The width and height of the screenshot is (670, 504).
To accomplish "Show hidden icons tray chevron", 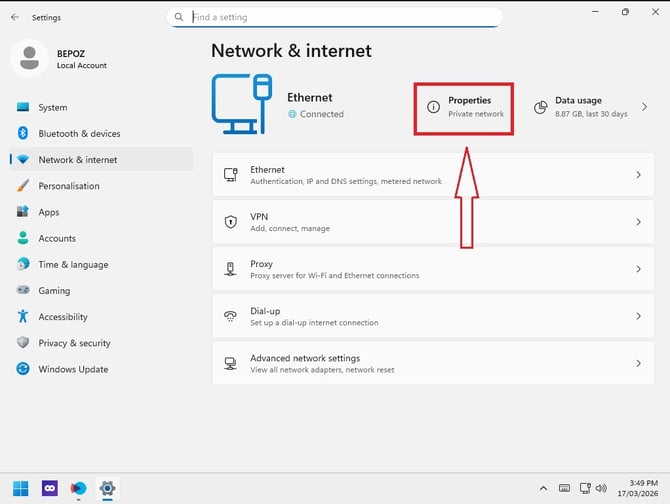I will pos(543,488).
